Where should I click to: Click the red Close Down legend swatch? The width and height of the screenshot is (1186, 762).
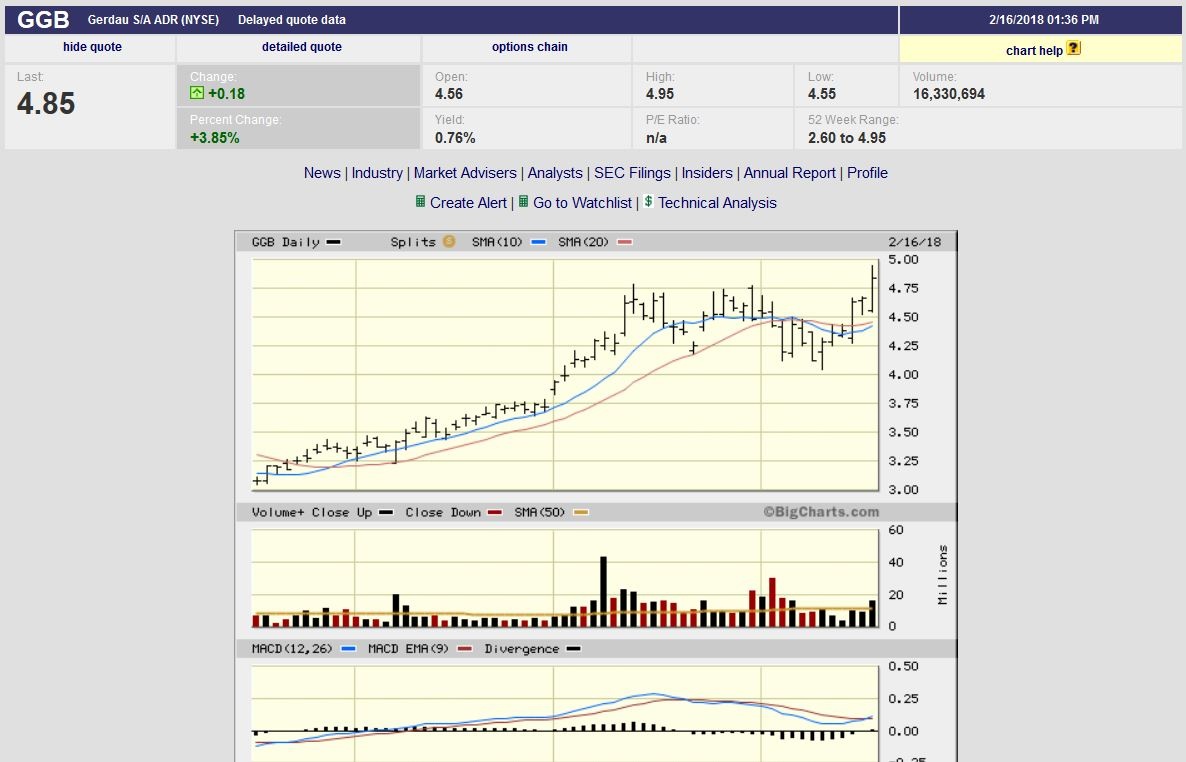click(x=491, y=512)
